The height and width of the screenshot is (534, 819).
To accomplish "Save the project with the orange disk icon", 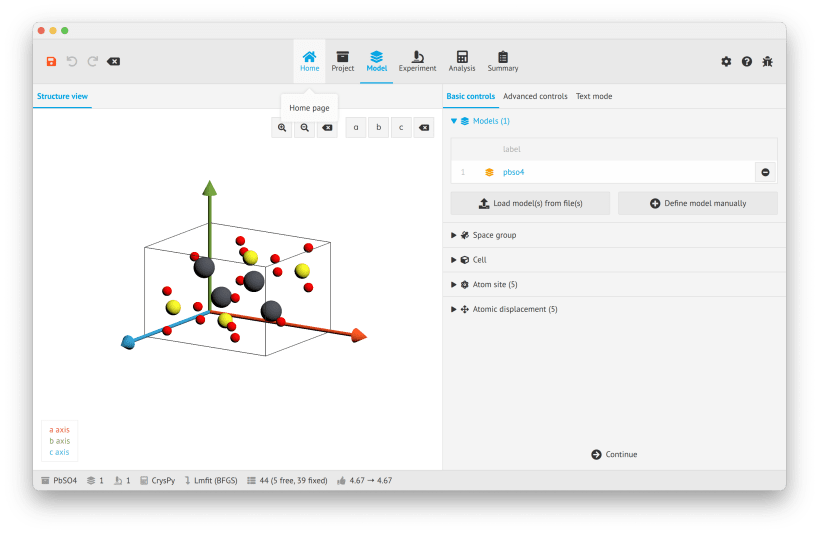I will click(x=51, y=62).
